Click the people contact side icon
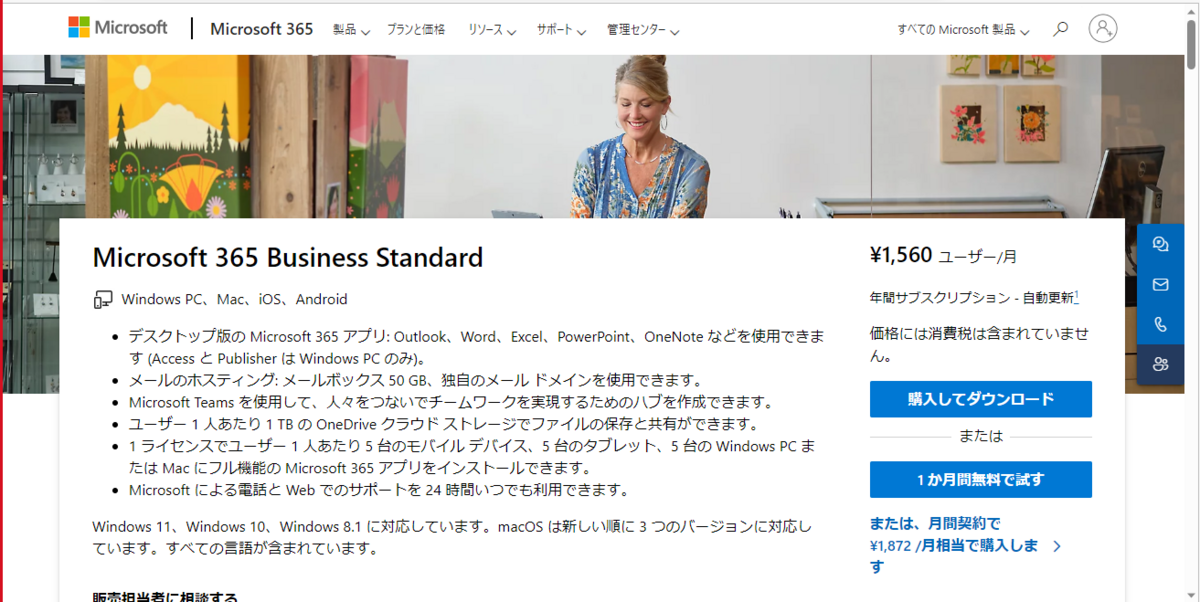Screen dimensions: 1200x602 coord(1160,364)
